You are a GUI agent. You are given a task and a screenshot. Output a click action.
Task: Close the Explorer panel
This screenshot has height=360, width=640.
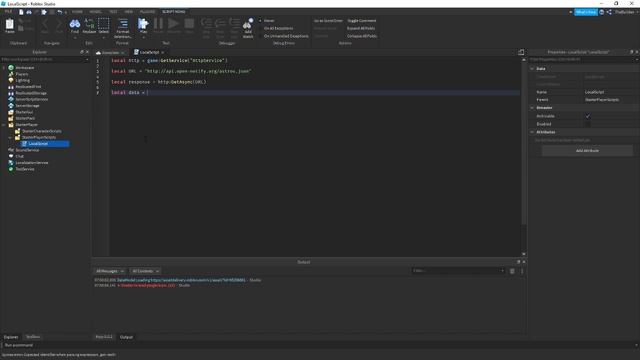87,52
